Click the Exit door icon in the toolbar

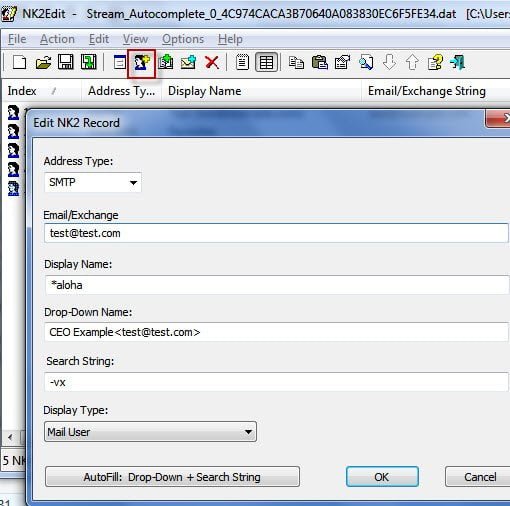pyautogui.click(x=458, y=62)
